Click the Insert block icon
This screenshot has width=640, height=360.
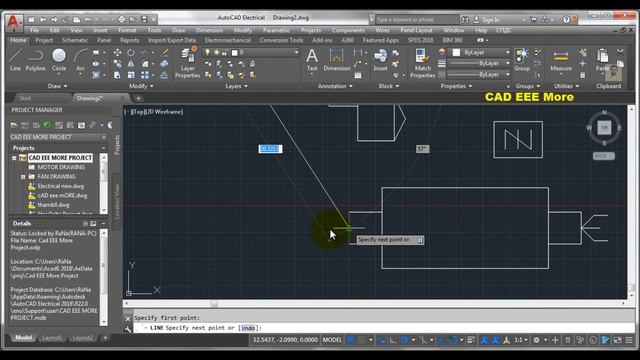[380, 60]
